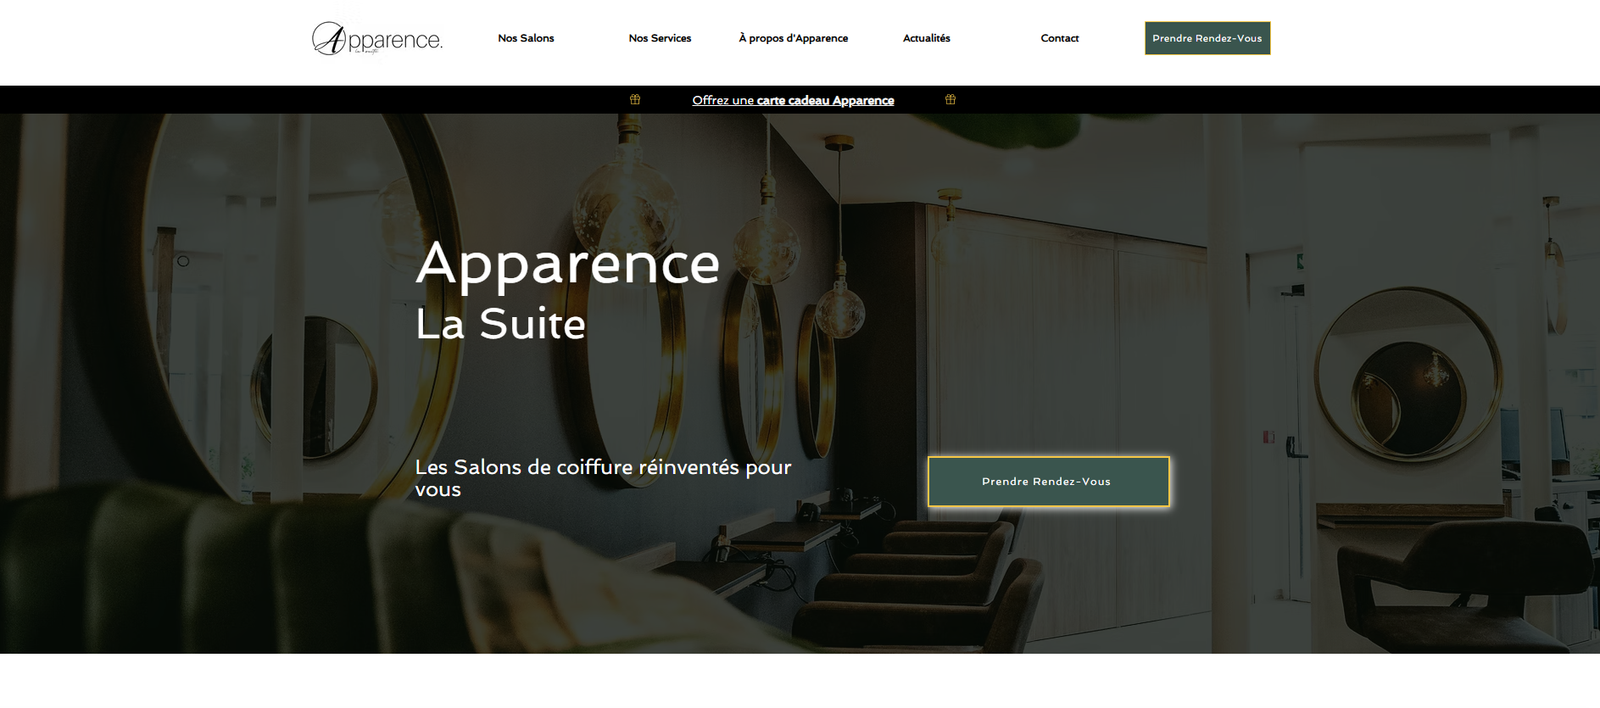Click the Apparence logo in header
Viewport: 1600px width, 708px height.
click(x=377, y=38)
